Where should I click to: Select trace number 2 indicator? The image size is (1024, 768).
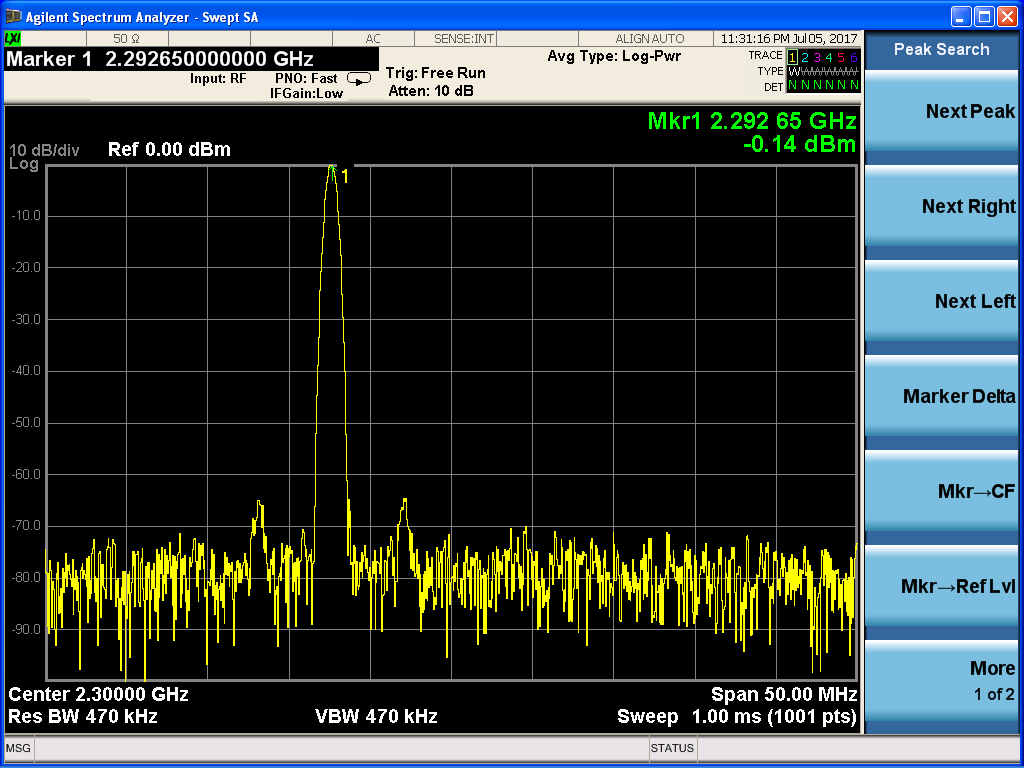tap(805, 57)
